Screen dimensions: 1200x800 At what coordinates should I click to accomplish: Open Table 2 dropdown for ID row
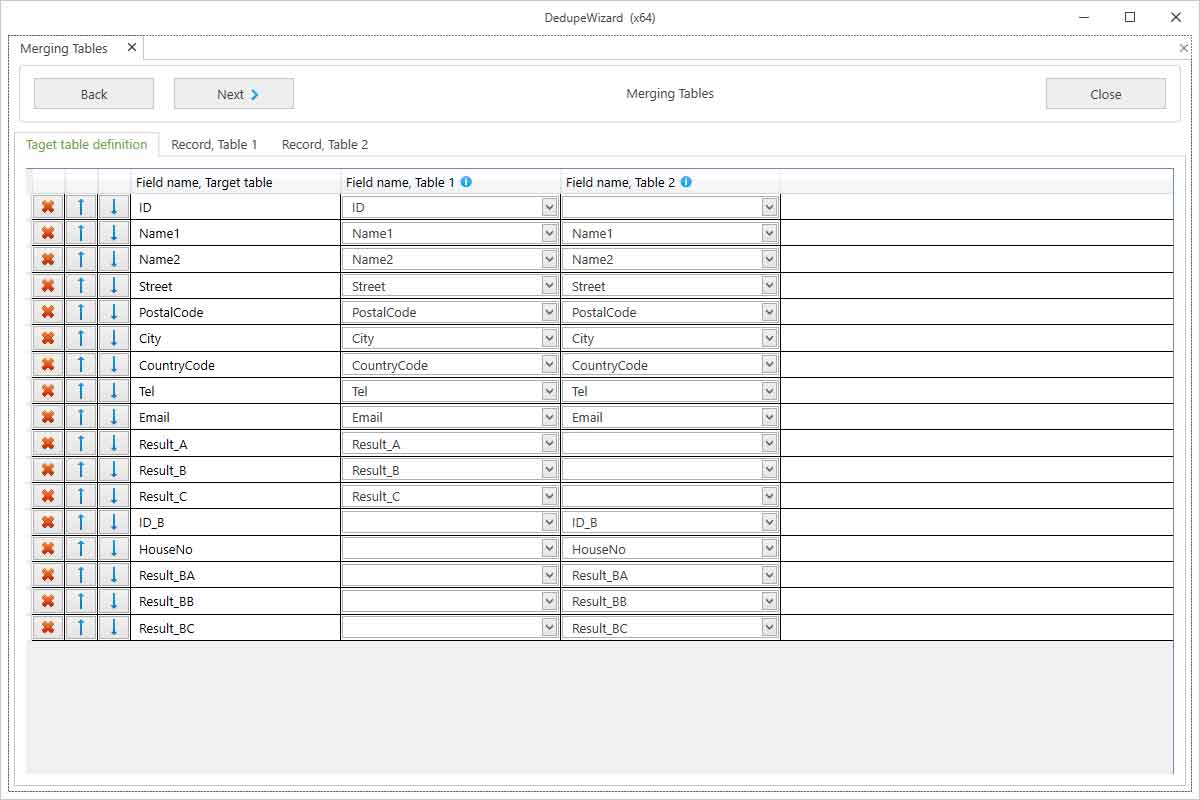tap(768, 207)
